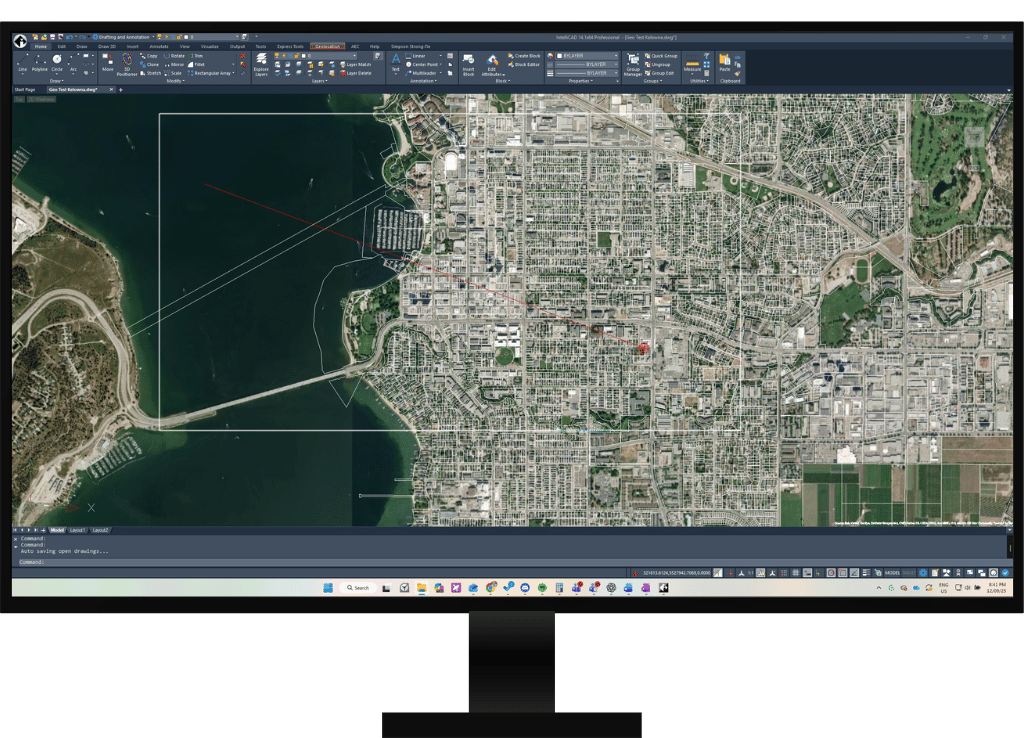Expand the Rectangular Array dropdown

pos(233,73)
